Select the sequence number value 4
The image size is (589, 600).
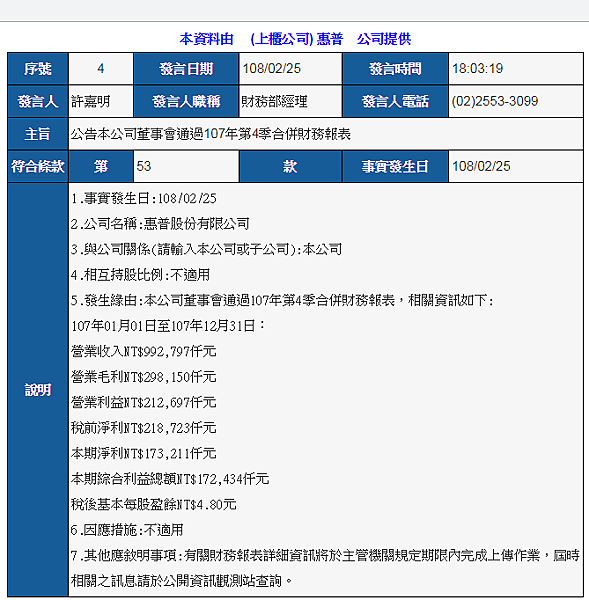point(101,68)
